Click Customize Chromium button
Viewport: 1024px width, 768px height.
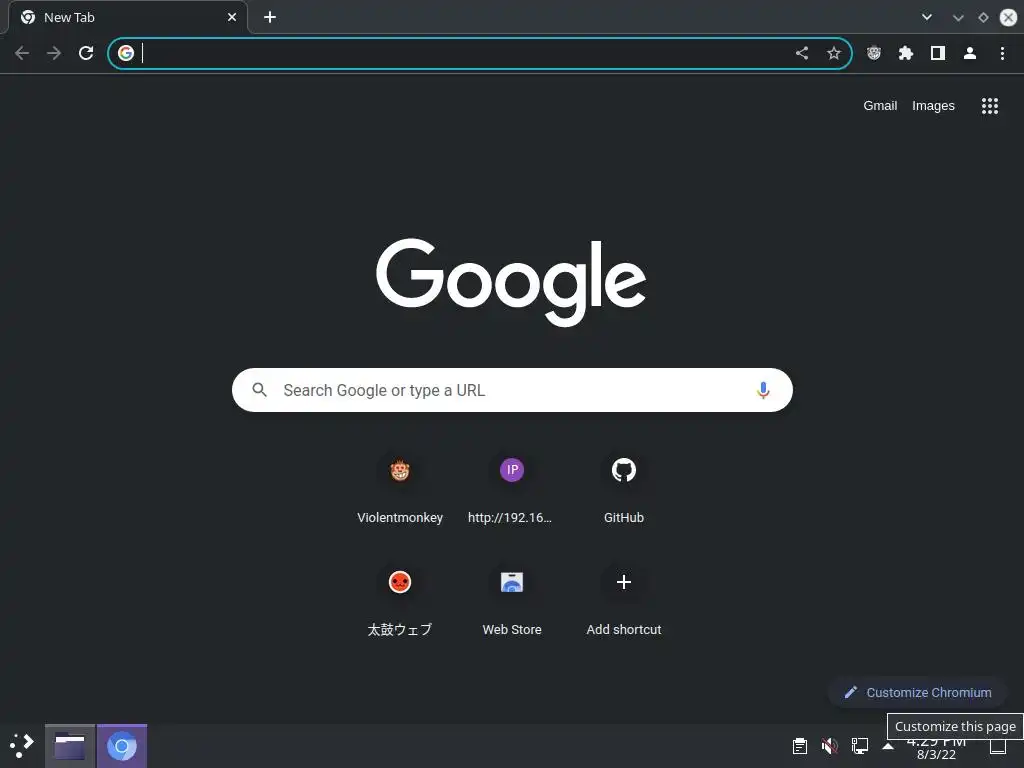coord(918,692)
